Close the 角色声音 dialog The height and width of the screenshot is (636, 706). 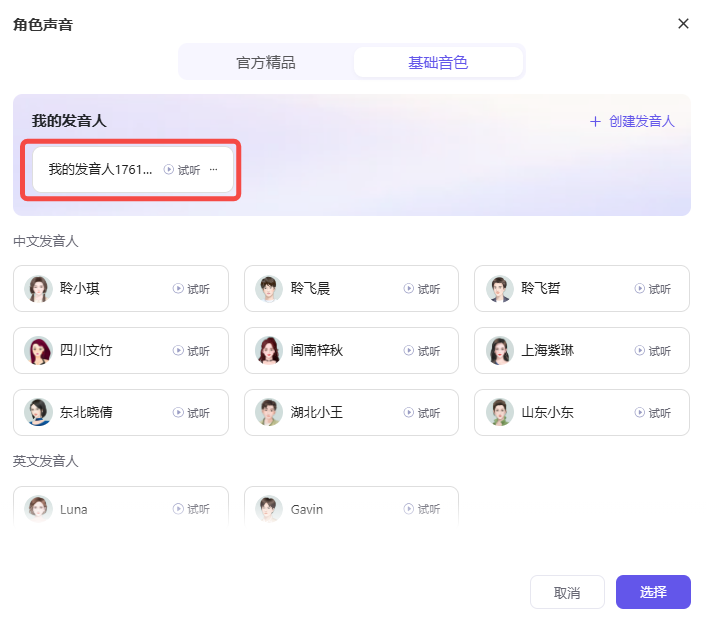pyautogui.click(x=684, y=24)
